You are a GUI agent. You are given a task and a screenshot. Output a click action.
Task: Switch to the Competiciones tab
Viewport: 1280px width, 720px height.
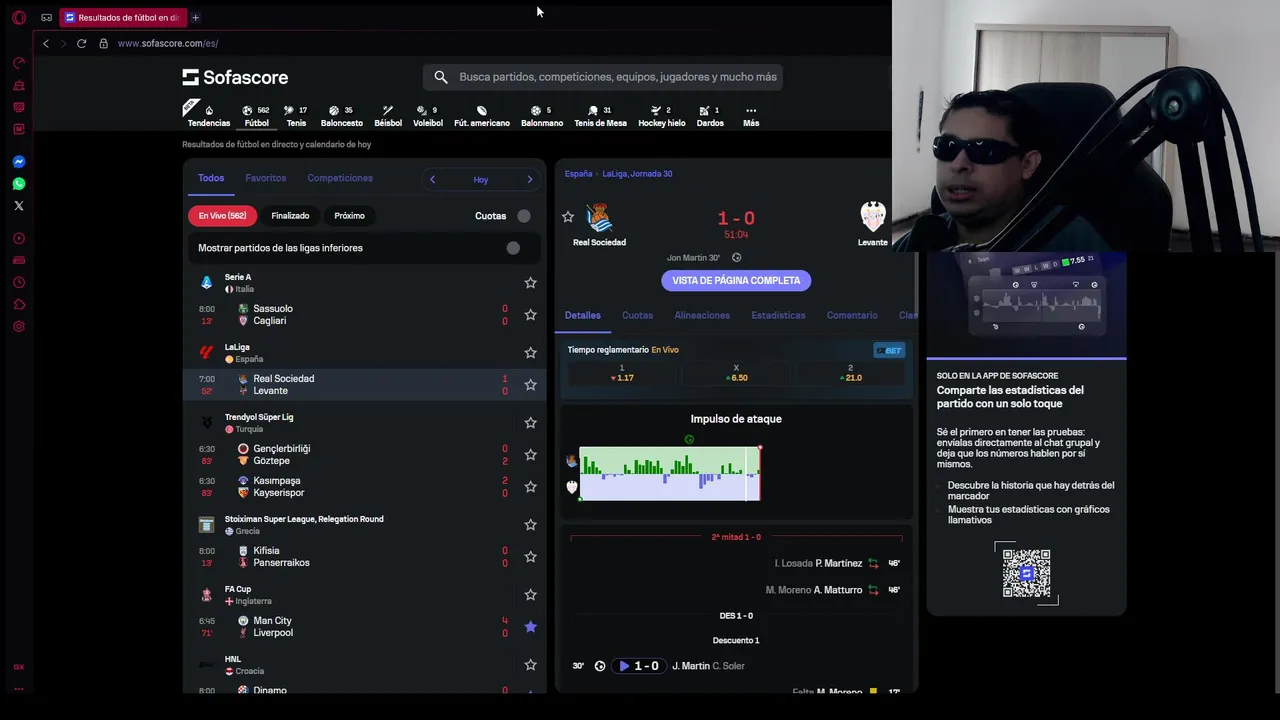340,178
